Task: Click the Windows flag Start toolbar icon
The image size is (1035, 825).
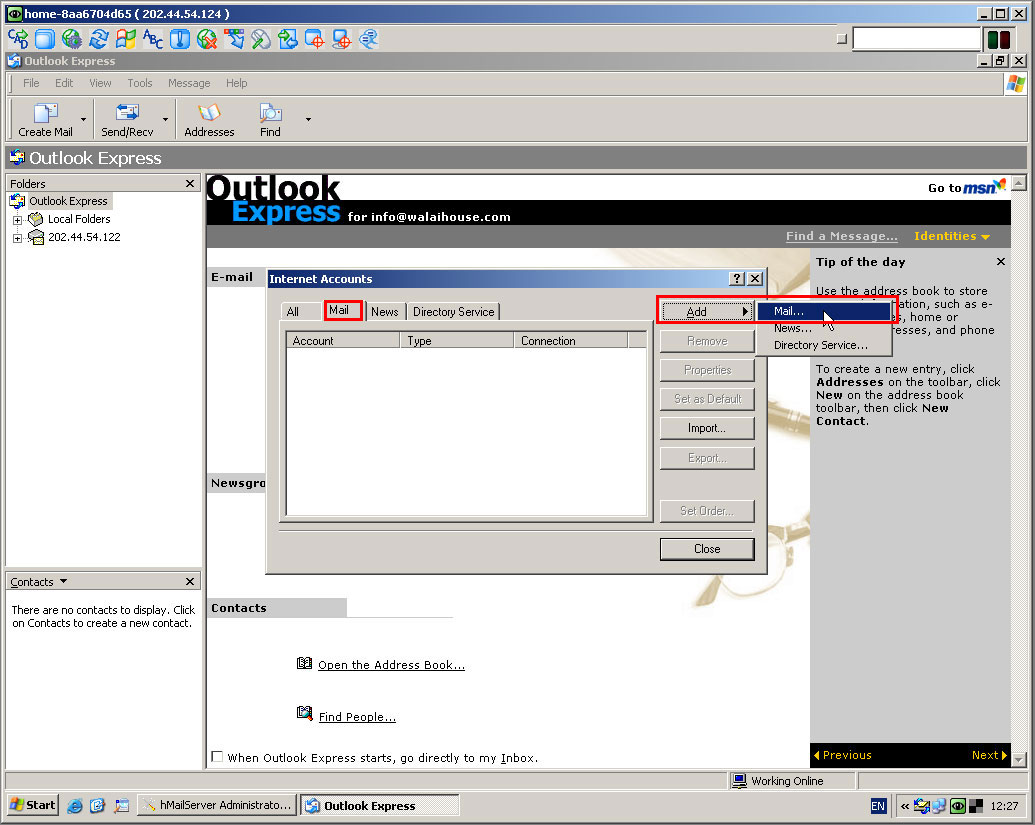Action: coord(125,39)
